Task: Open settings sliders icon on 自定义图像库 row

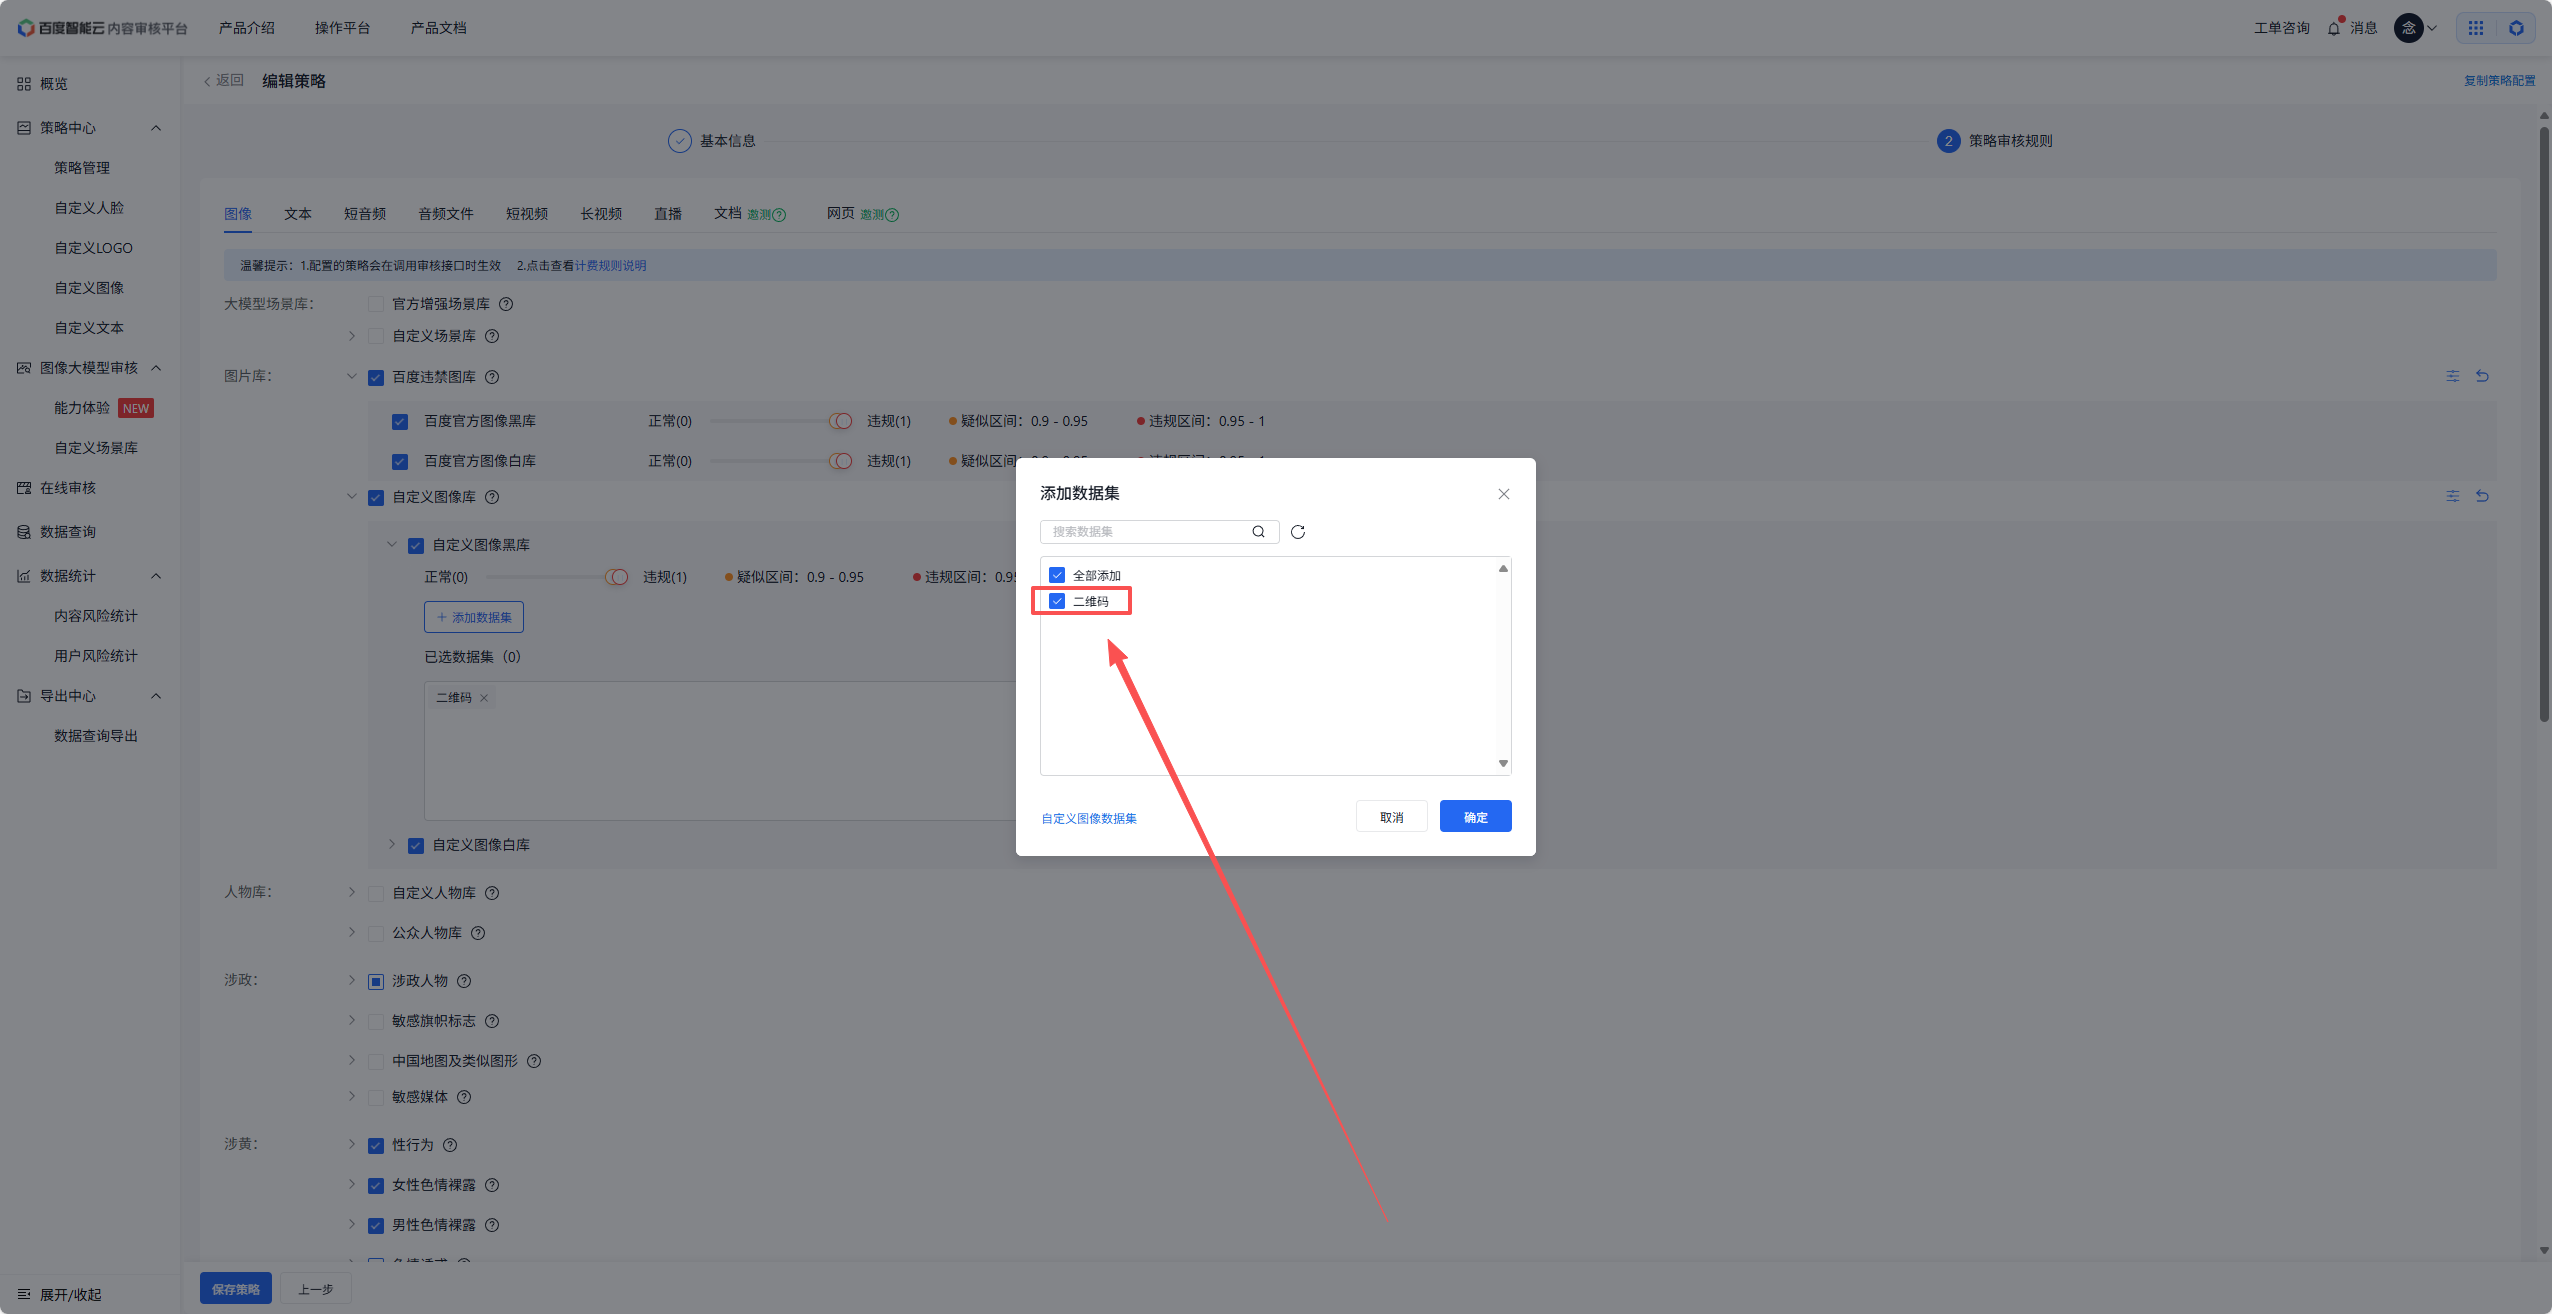Action: tap(2452, 497)
